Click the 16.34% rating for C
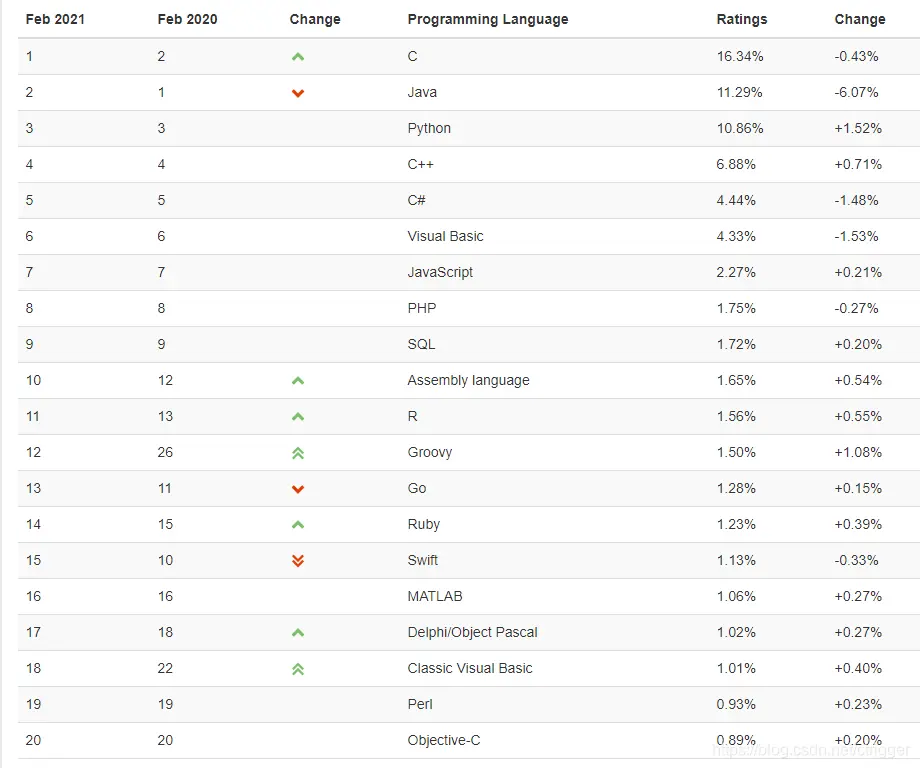Image resolution: width=920 pixels, height=768 pixels. click(739, 56)
